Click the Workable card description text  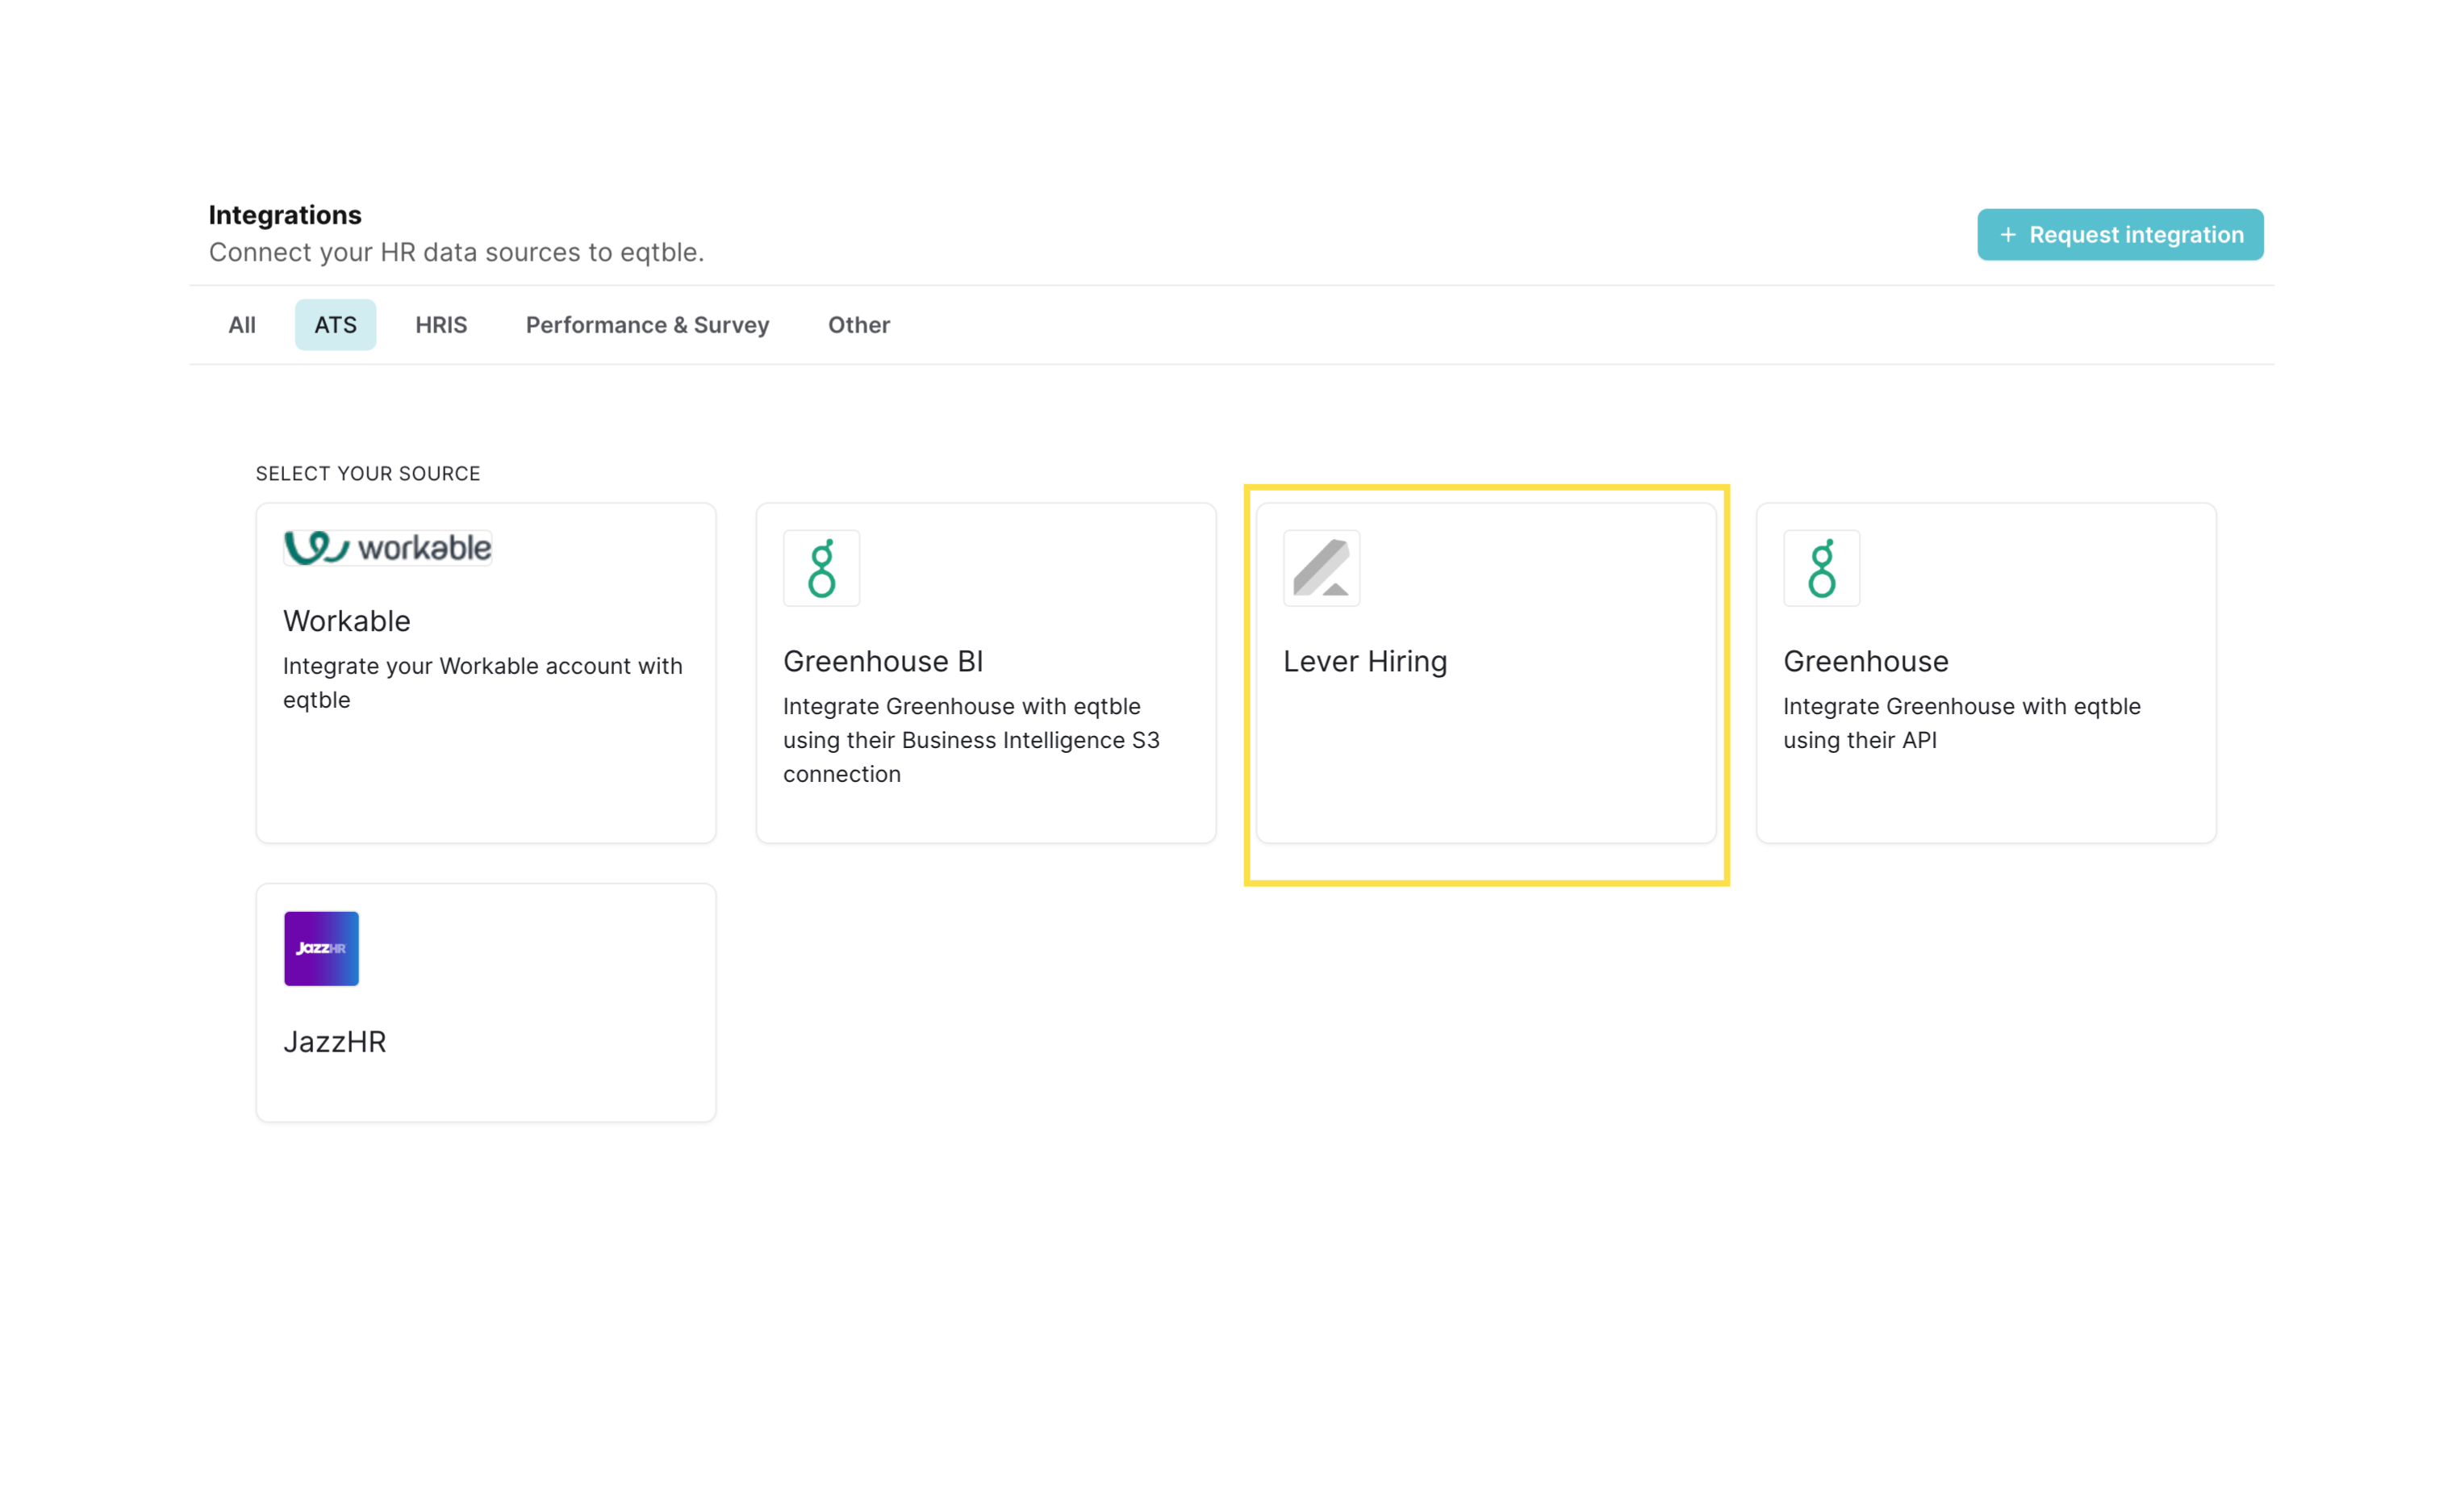pos(482,683)
